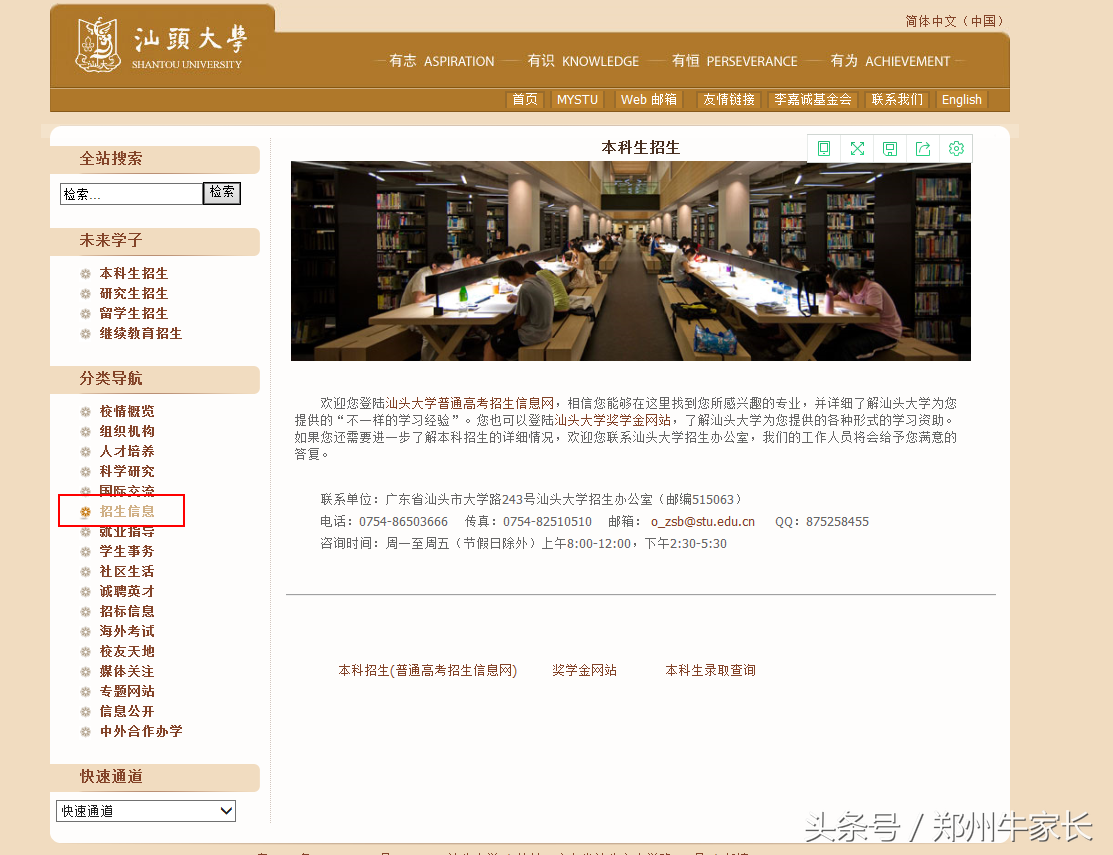Image resolution: width=1113 pixels, height=855 pixels.
Task: Open the settings gear icon above the banner
Action: [x=956, y=148]
